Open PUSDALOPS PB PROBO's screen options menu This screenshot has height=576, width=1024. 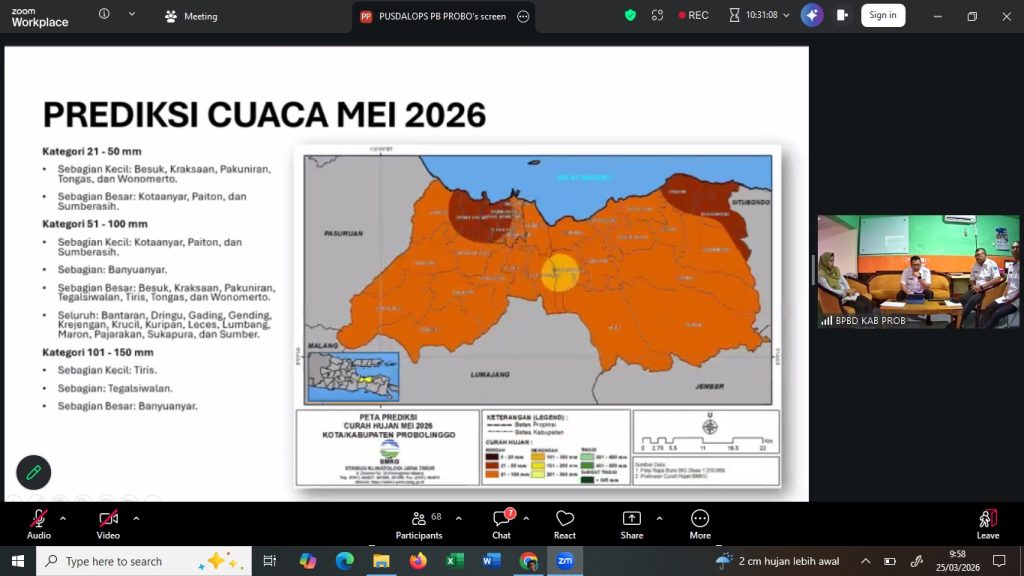(x=523, y=16)
